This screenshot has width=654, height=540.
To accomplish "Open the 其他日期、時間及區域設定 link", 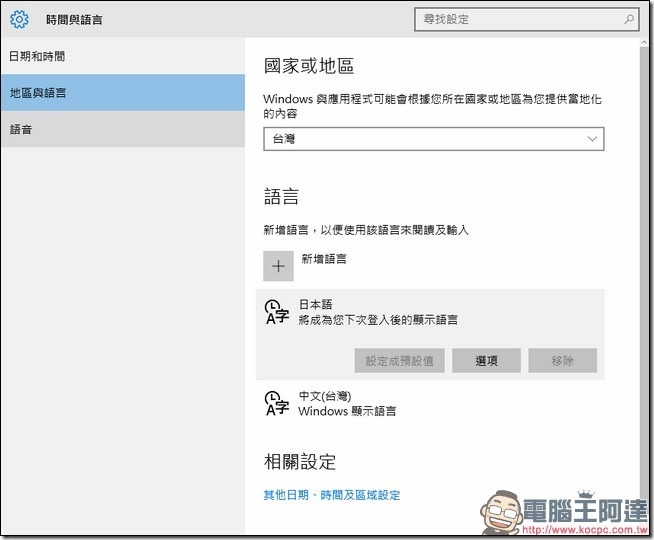I will tap(332, 495).
